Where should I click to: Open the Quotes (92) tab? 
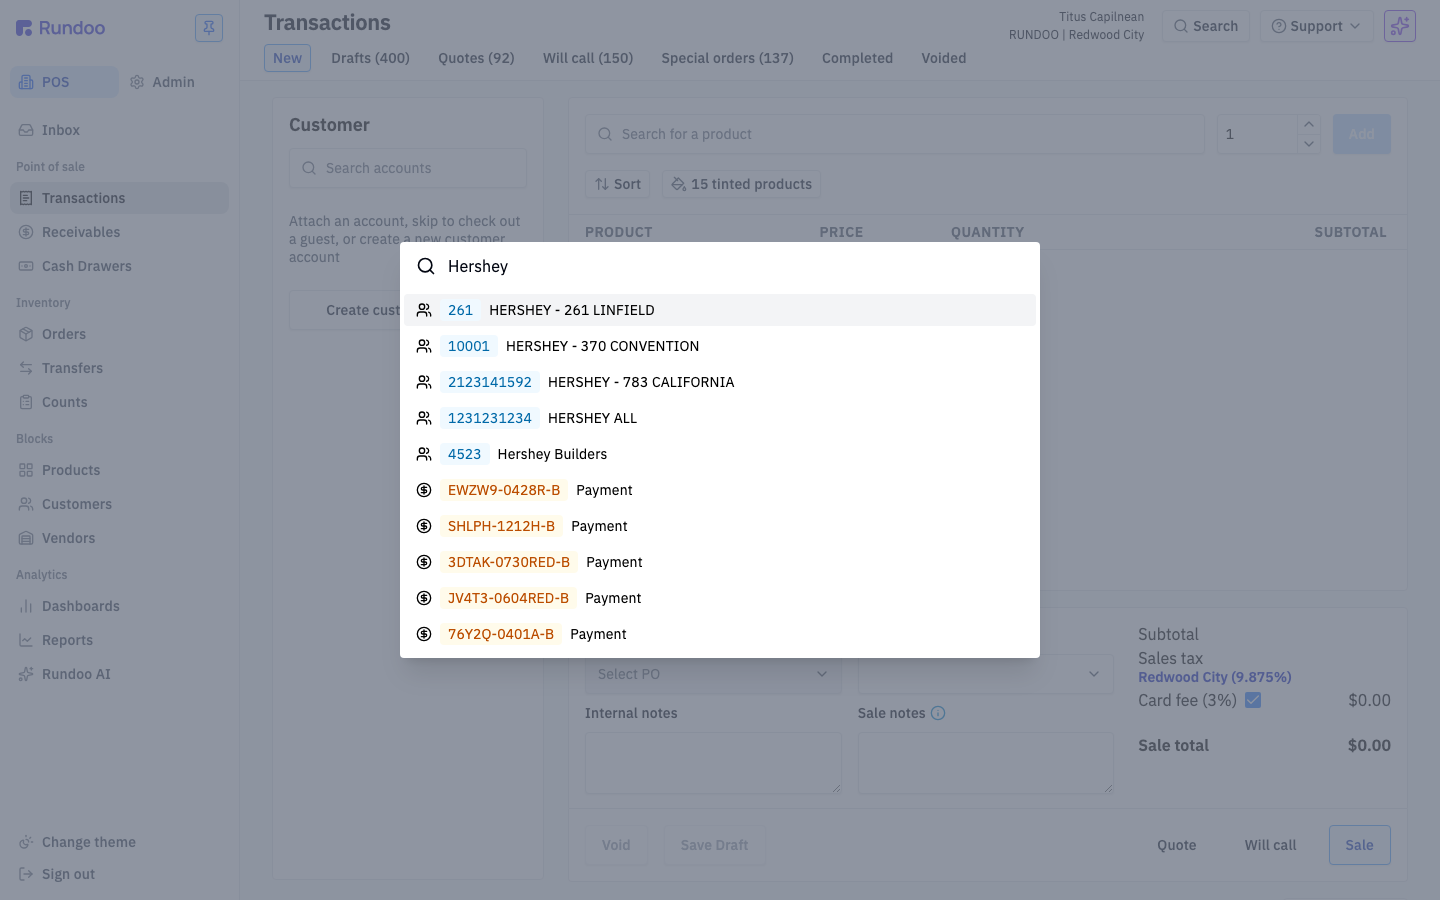[x=476, y=58]
